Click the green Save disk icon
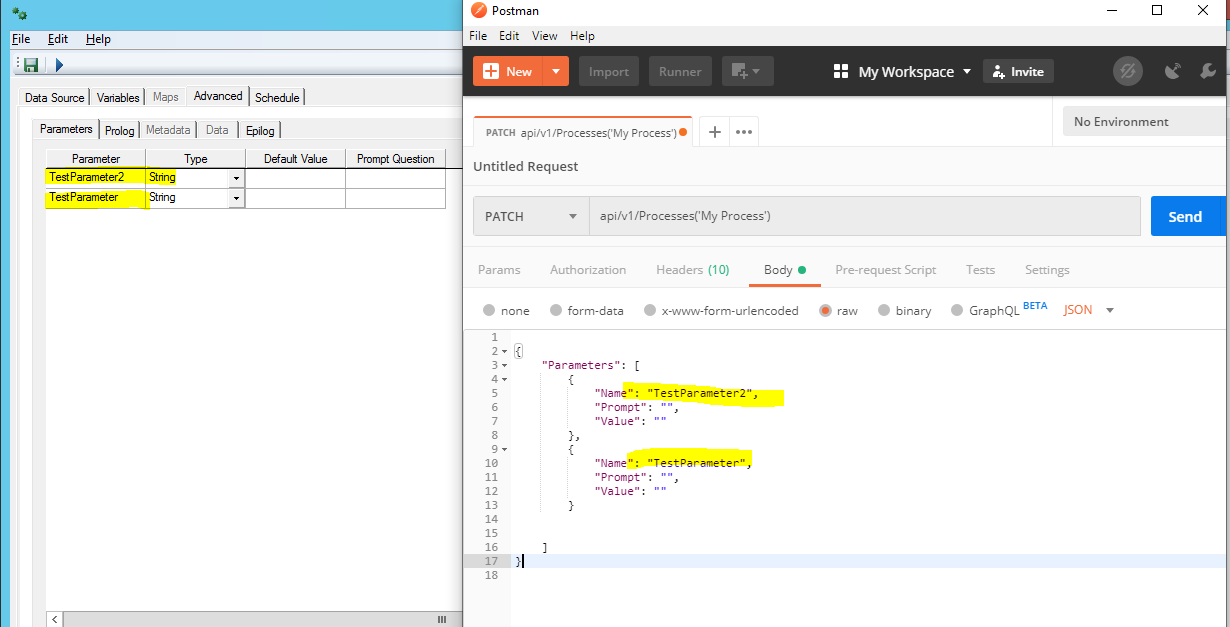 31,65
